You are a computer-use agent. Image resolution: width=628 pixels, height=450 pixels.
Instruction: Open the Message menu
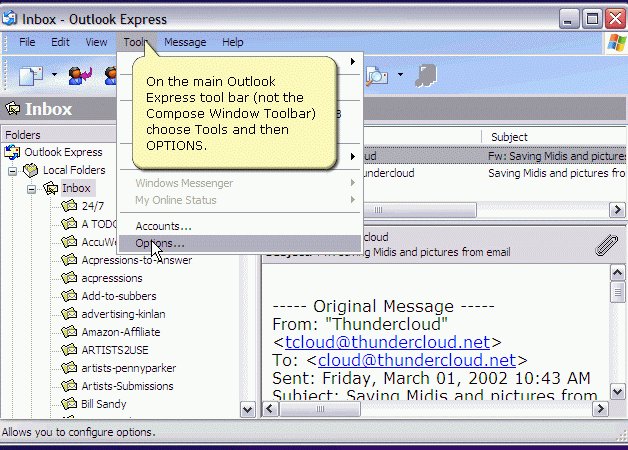185,42
